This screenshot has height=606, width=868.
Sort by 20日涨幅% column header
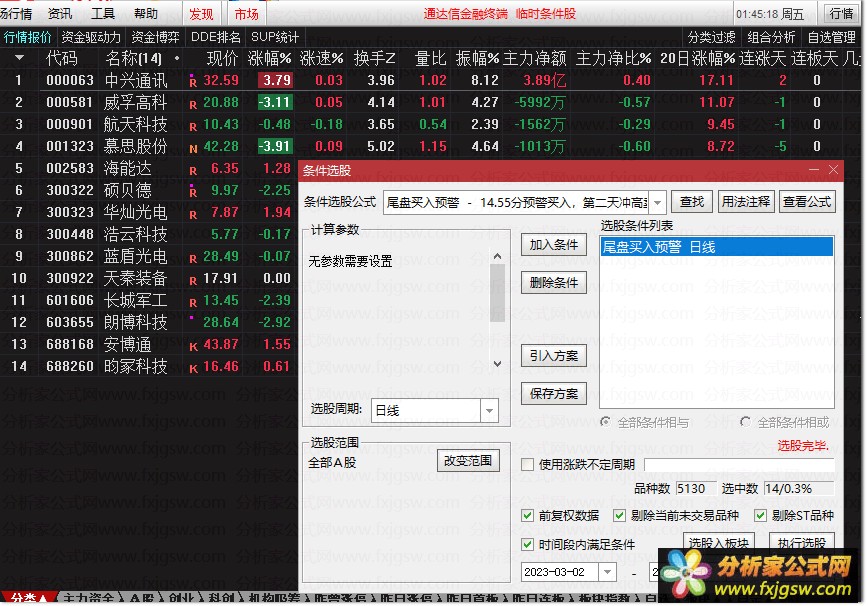(698, 58)
